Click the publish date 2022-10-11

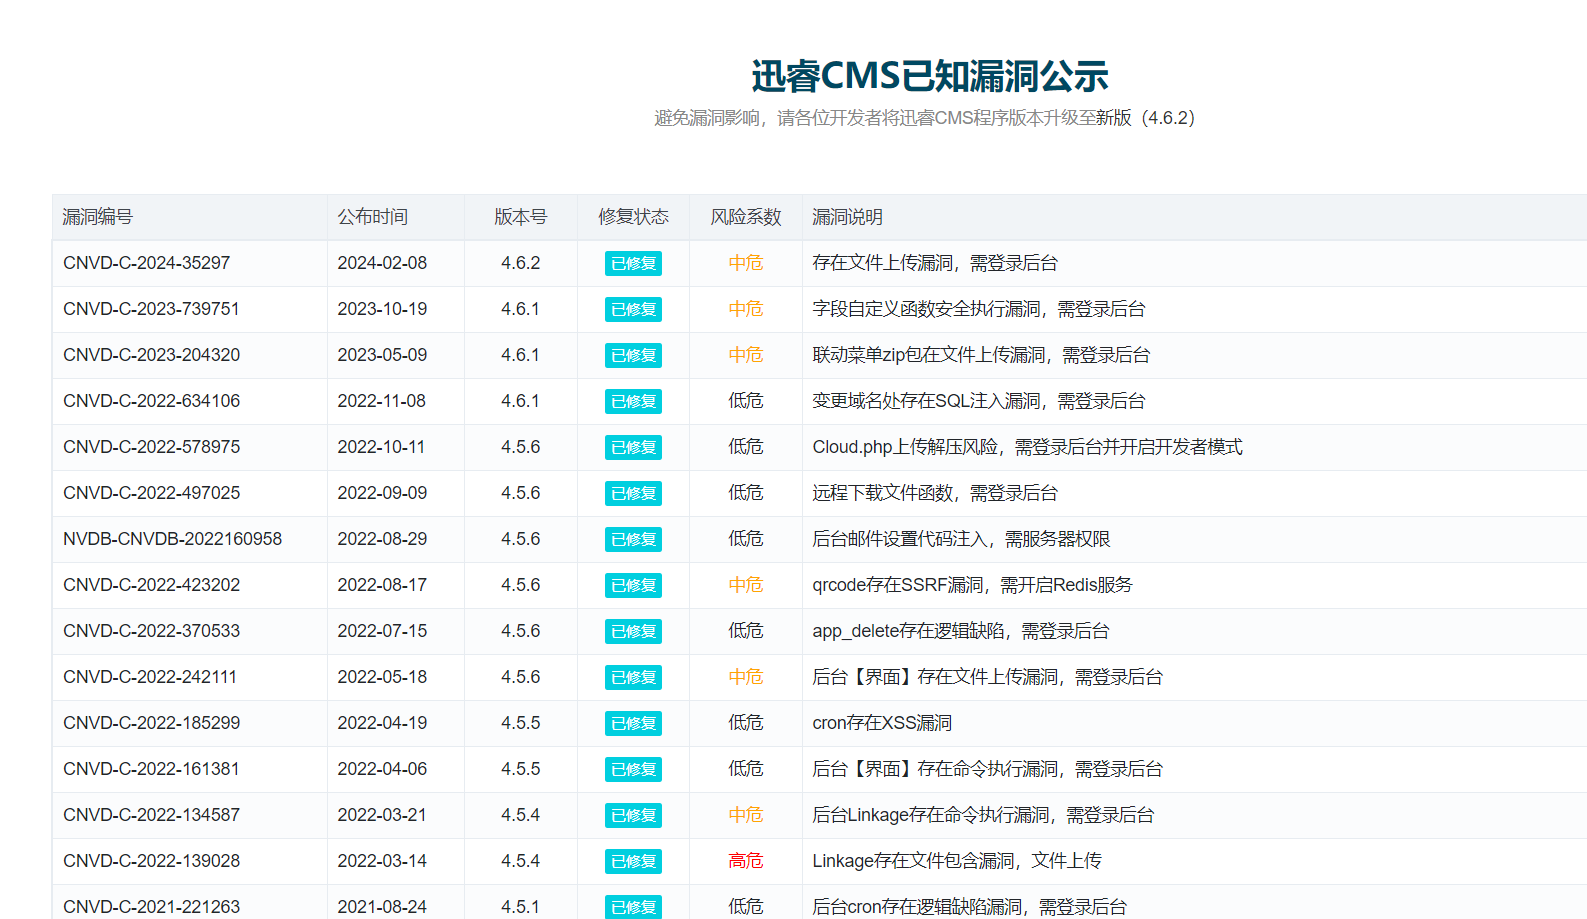(381, 447)
